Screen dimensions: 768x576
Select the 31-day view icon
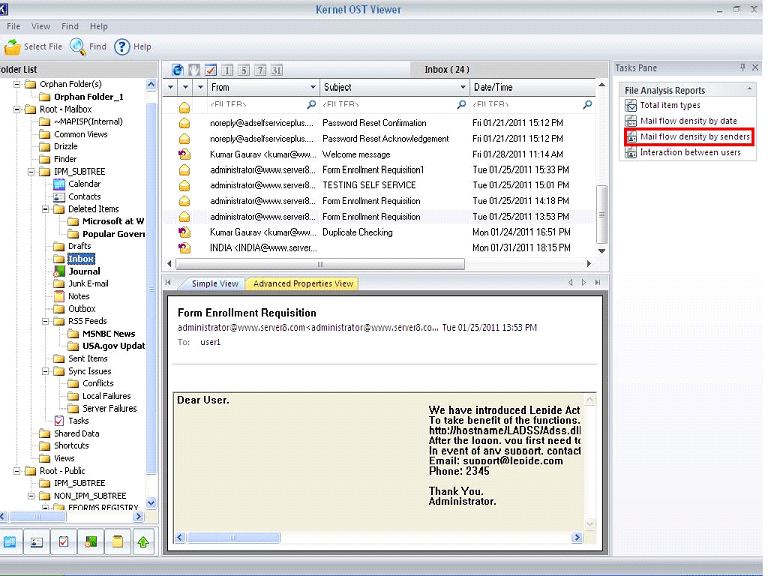pyautogui.click(x=277, y=70)
